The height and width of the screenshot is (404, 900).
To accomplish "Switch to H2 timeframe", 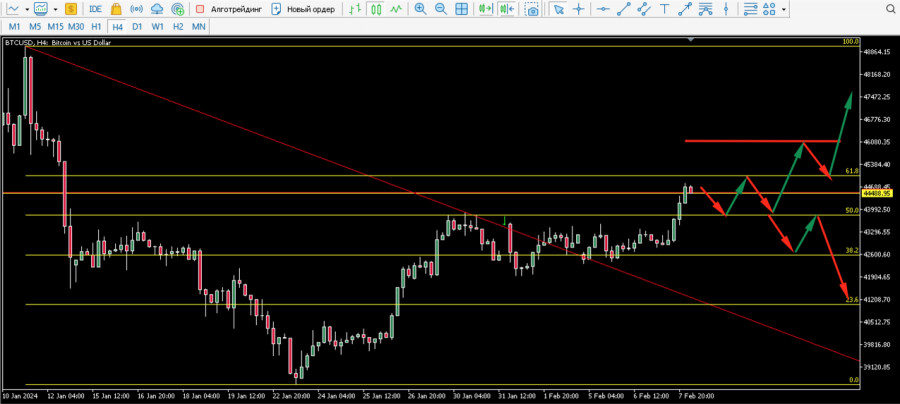I will [x=178, y=26].
